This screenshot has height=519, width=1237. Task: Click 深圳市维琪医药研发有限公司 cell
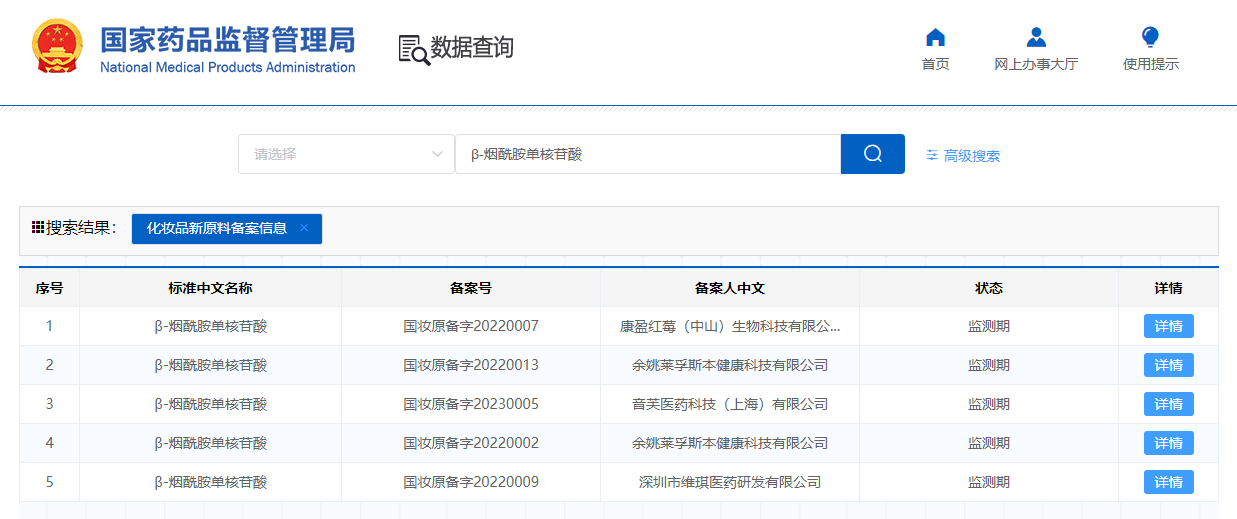coord(730,482)
